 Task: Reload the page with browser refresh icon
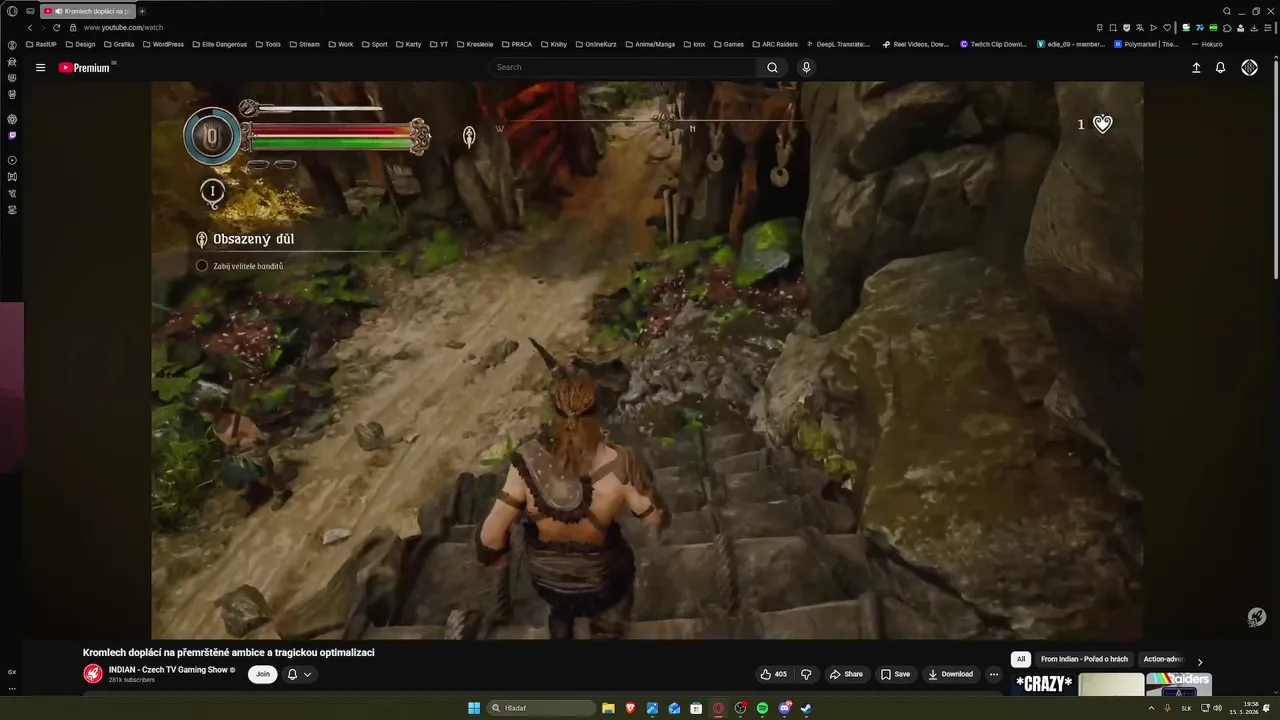[x=56, y=28]
